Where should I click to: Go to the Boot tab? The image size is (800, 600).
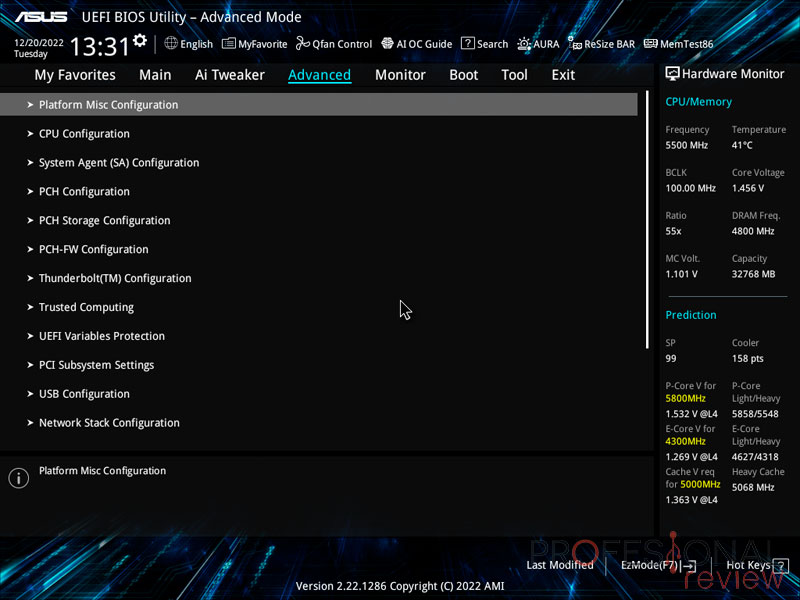[x=463, y=75]
